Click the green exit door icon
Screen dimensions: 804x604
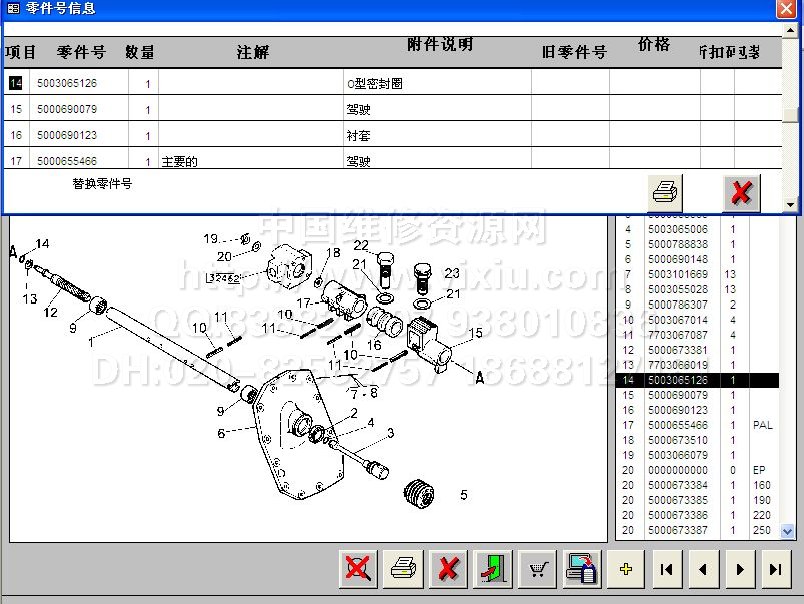(493, 569)
